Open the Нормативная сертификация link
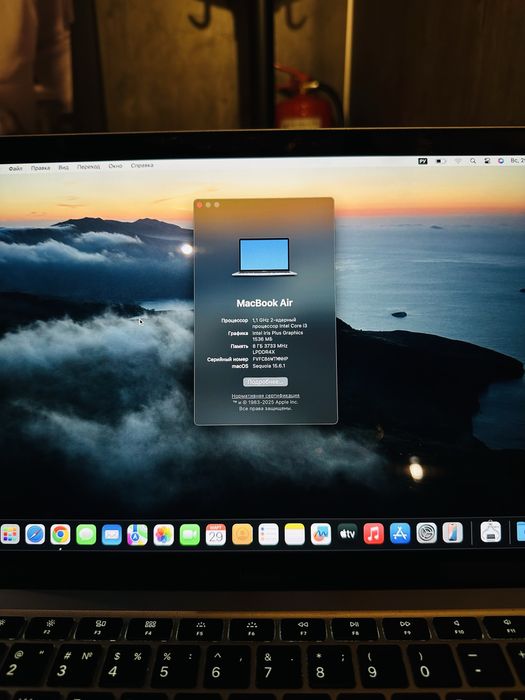The width and height of the screenshot is (525, 700). (x=266, y=396)
